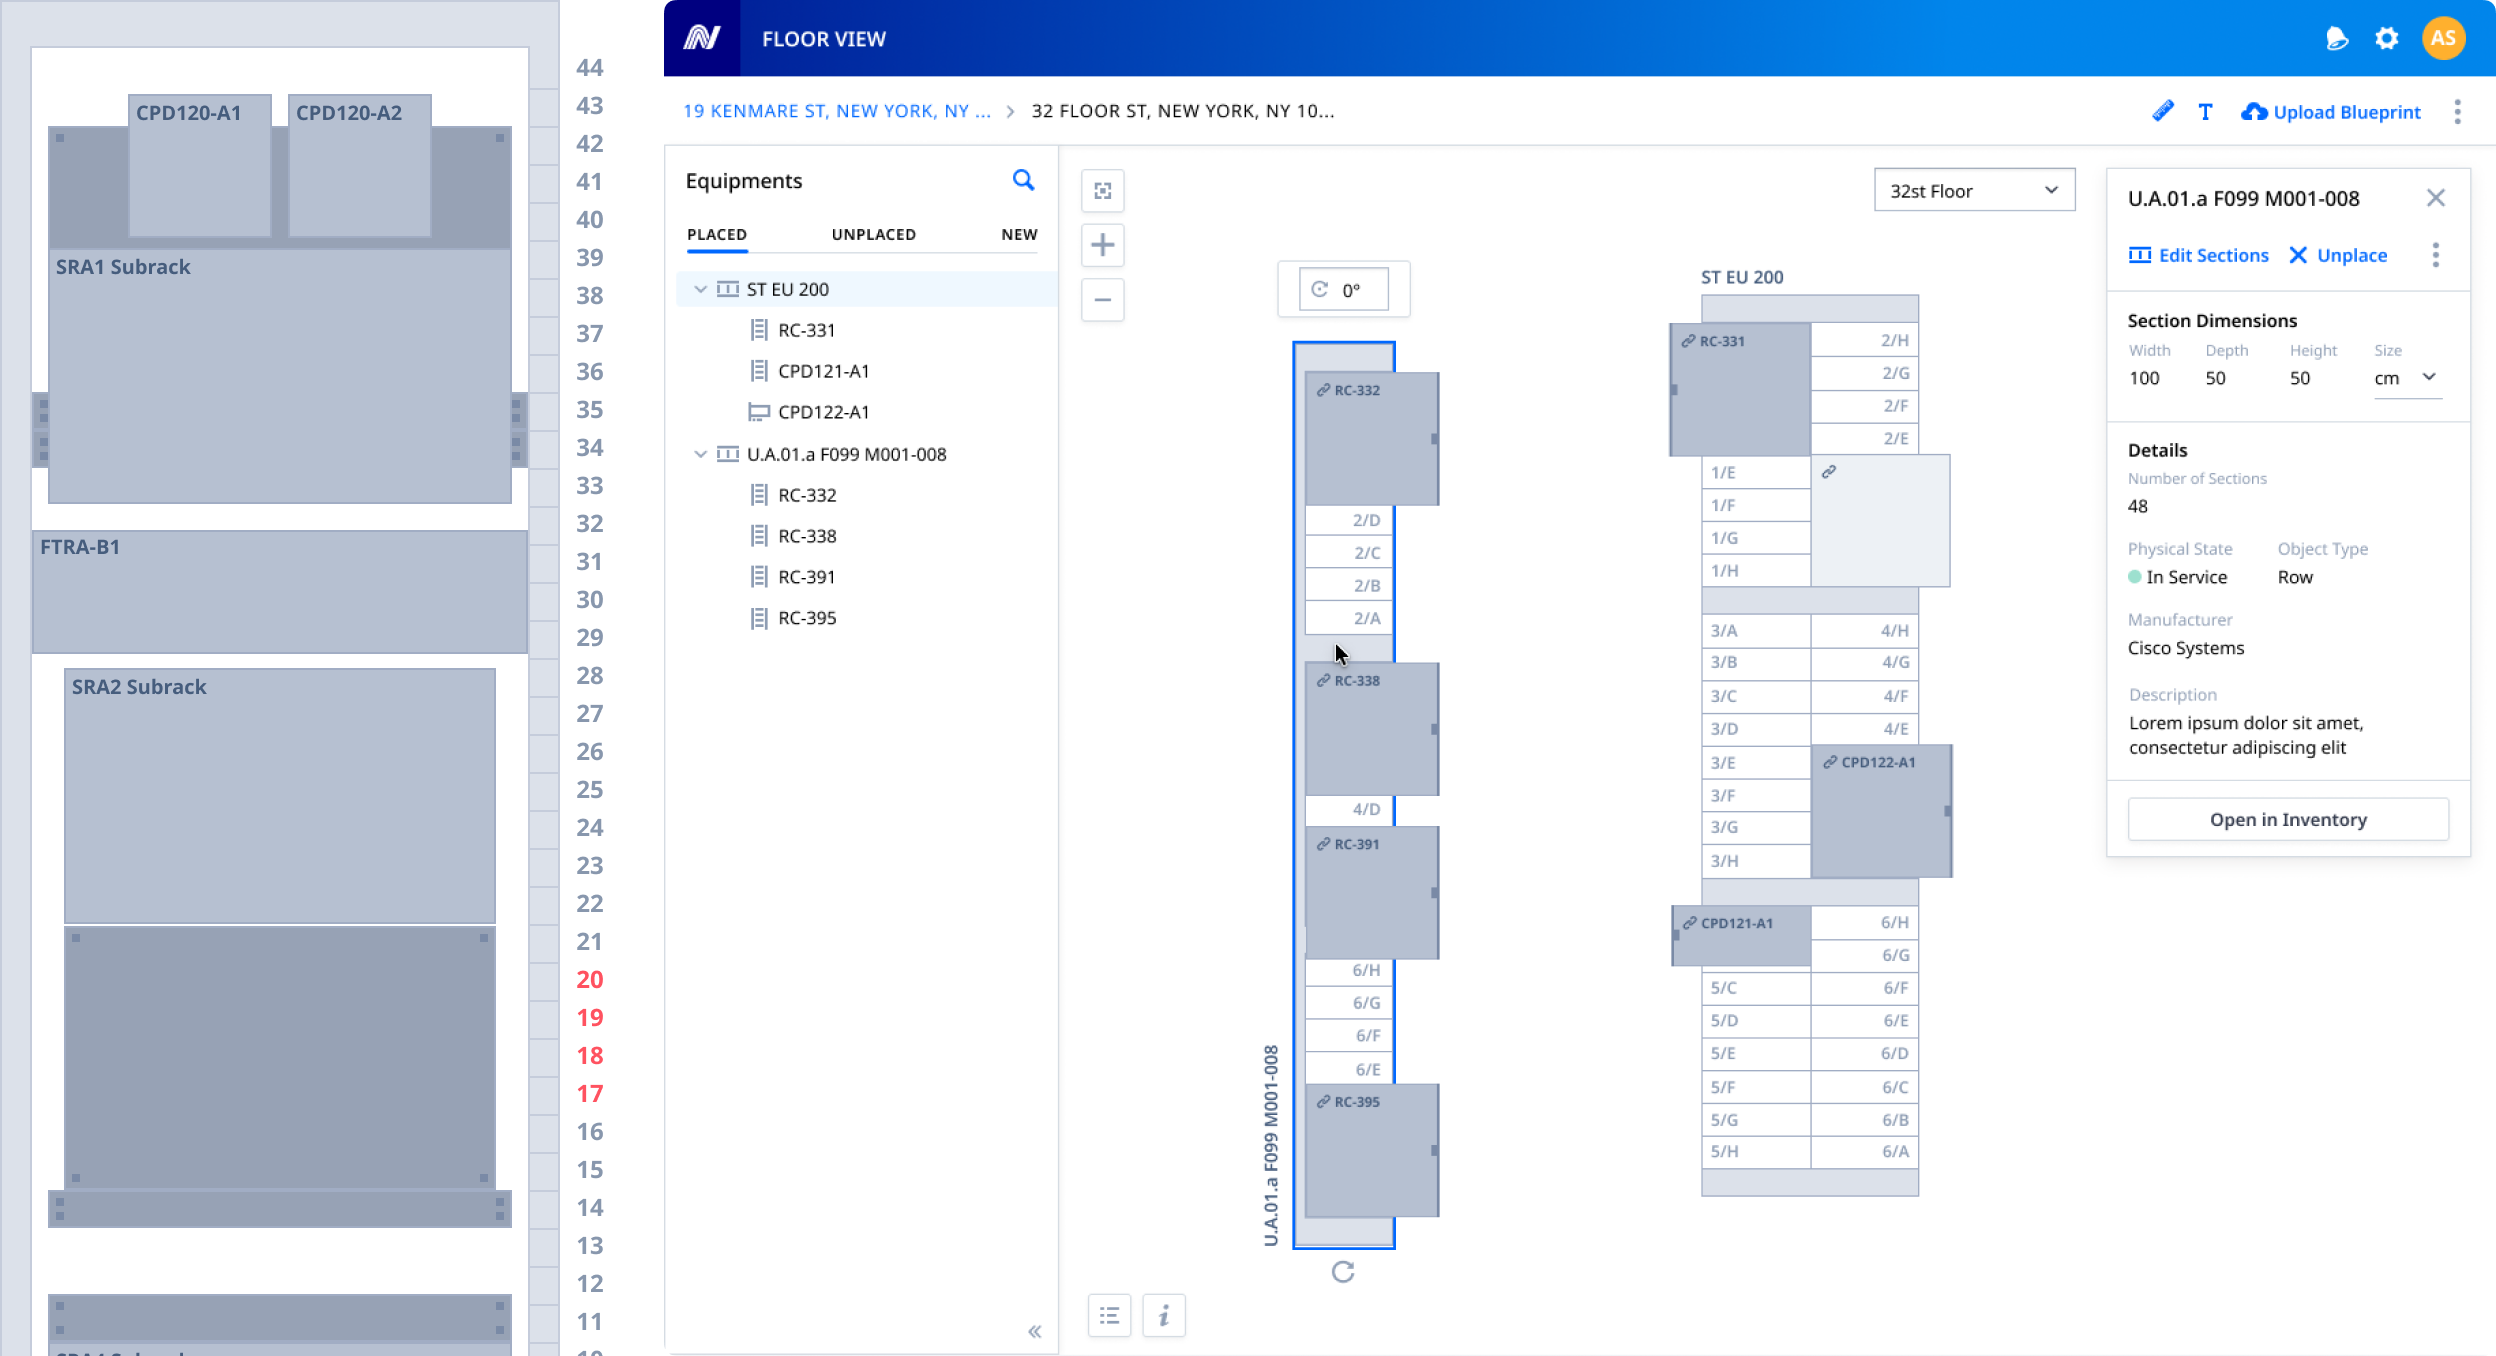Click the list view icon below canvas
This screenshot has width=2496, height=1356.
(x=1110, y=1315)
